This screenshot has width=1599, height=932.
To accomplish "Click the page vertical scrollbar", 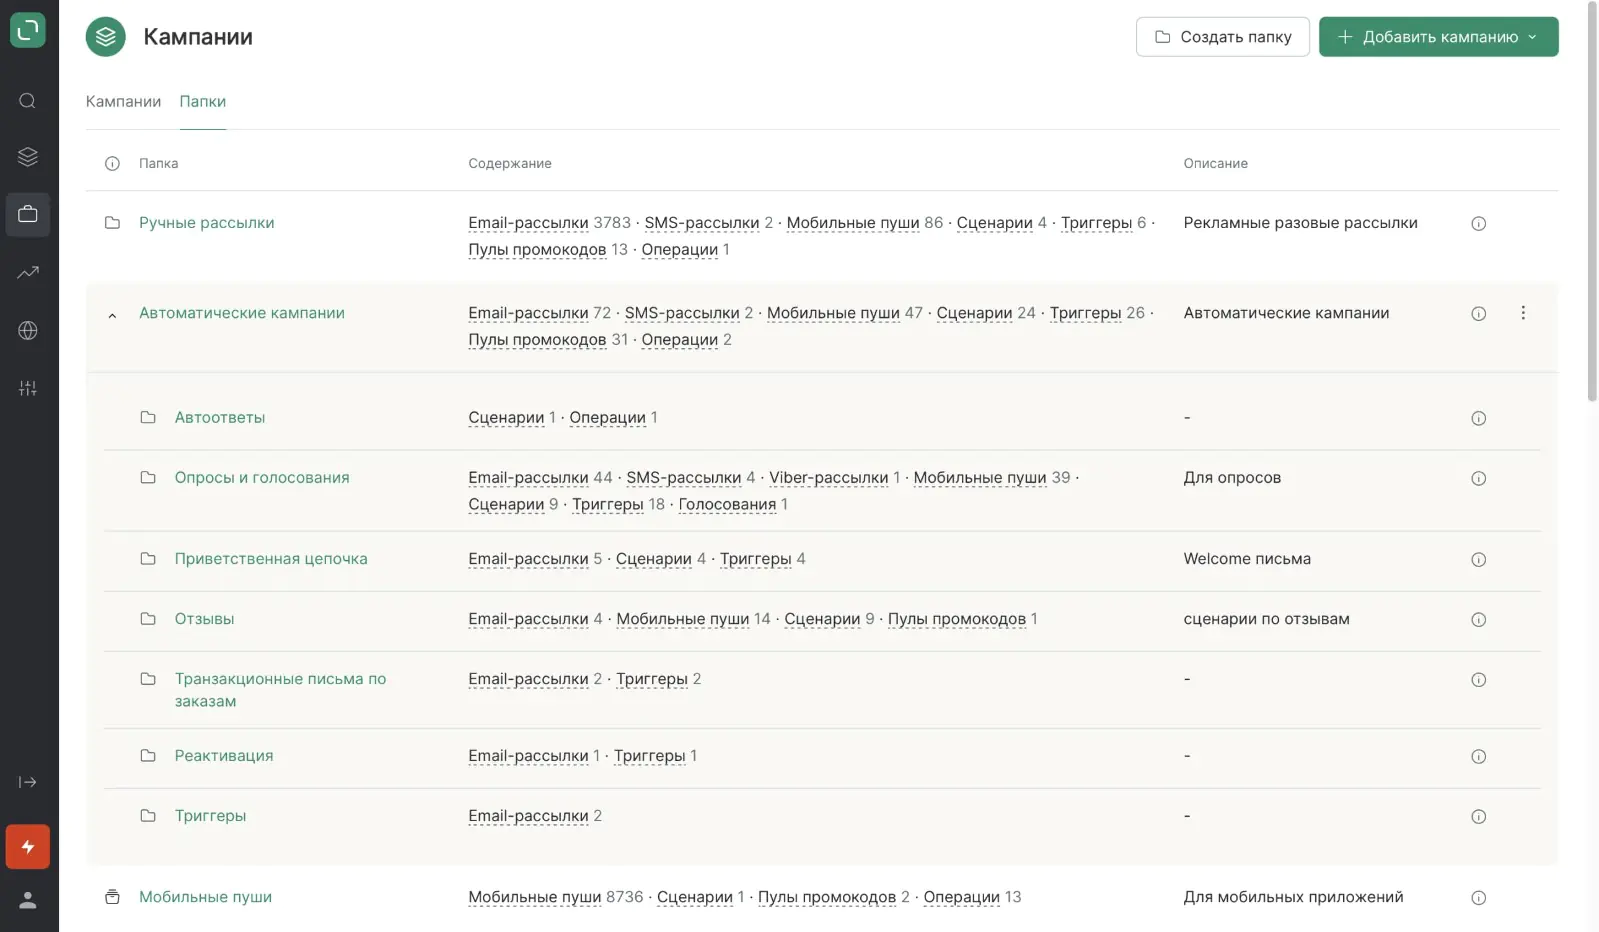I will pos(1592,200).
